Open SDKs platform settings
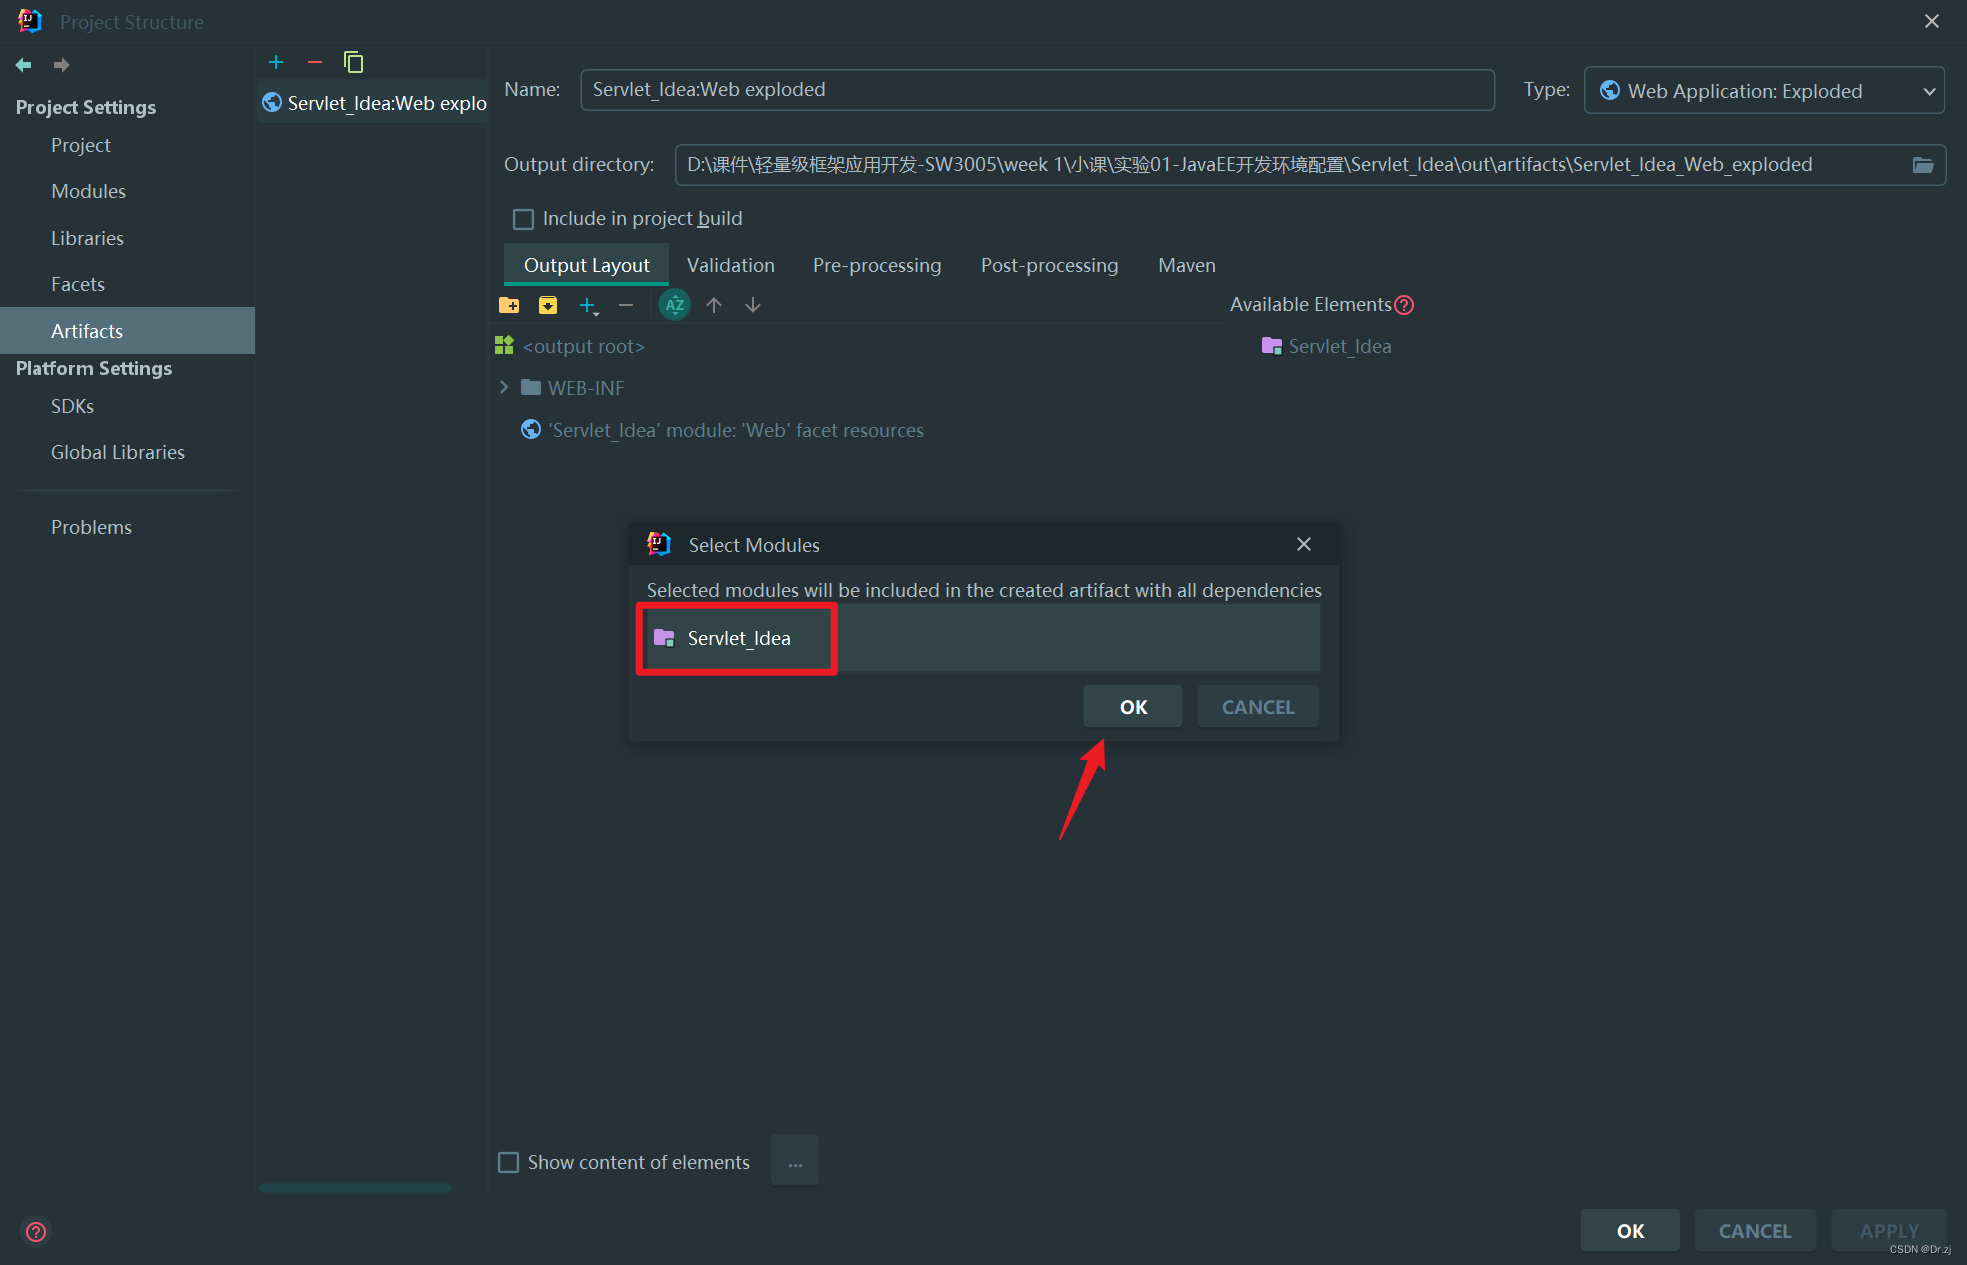This screenshot has height=1265, width=1967. (72, 406)
